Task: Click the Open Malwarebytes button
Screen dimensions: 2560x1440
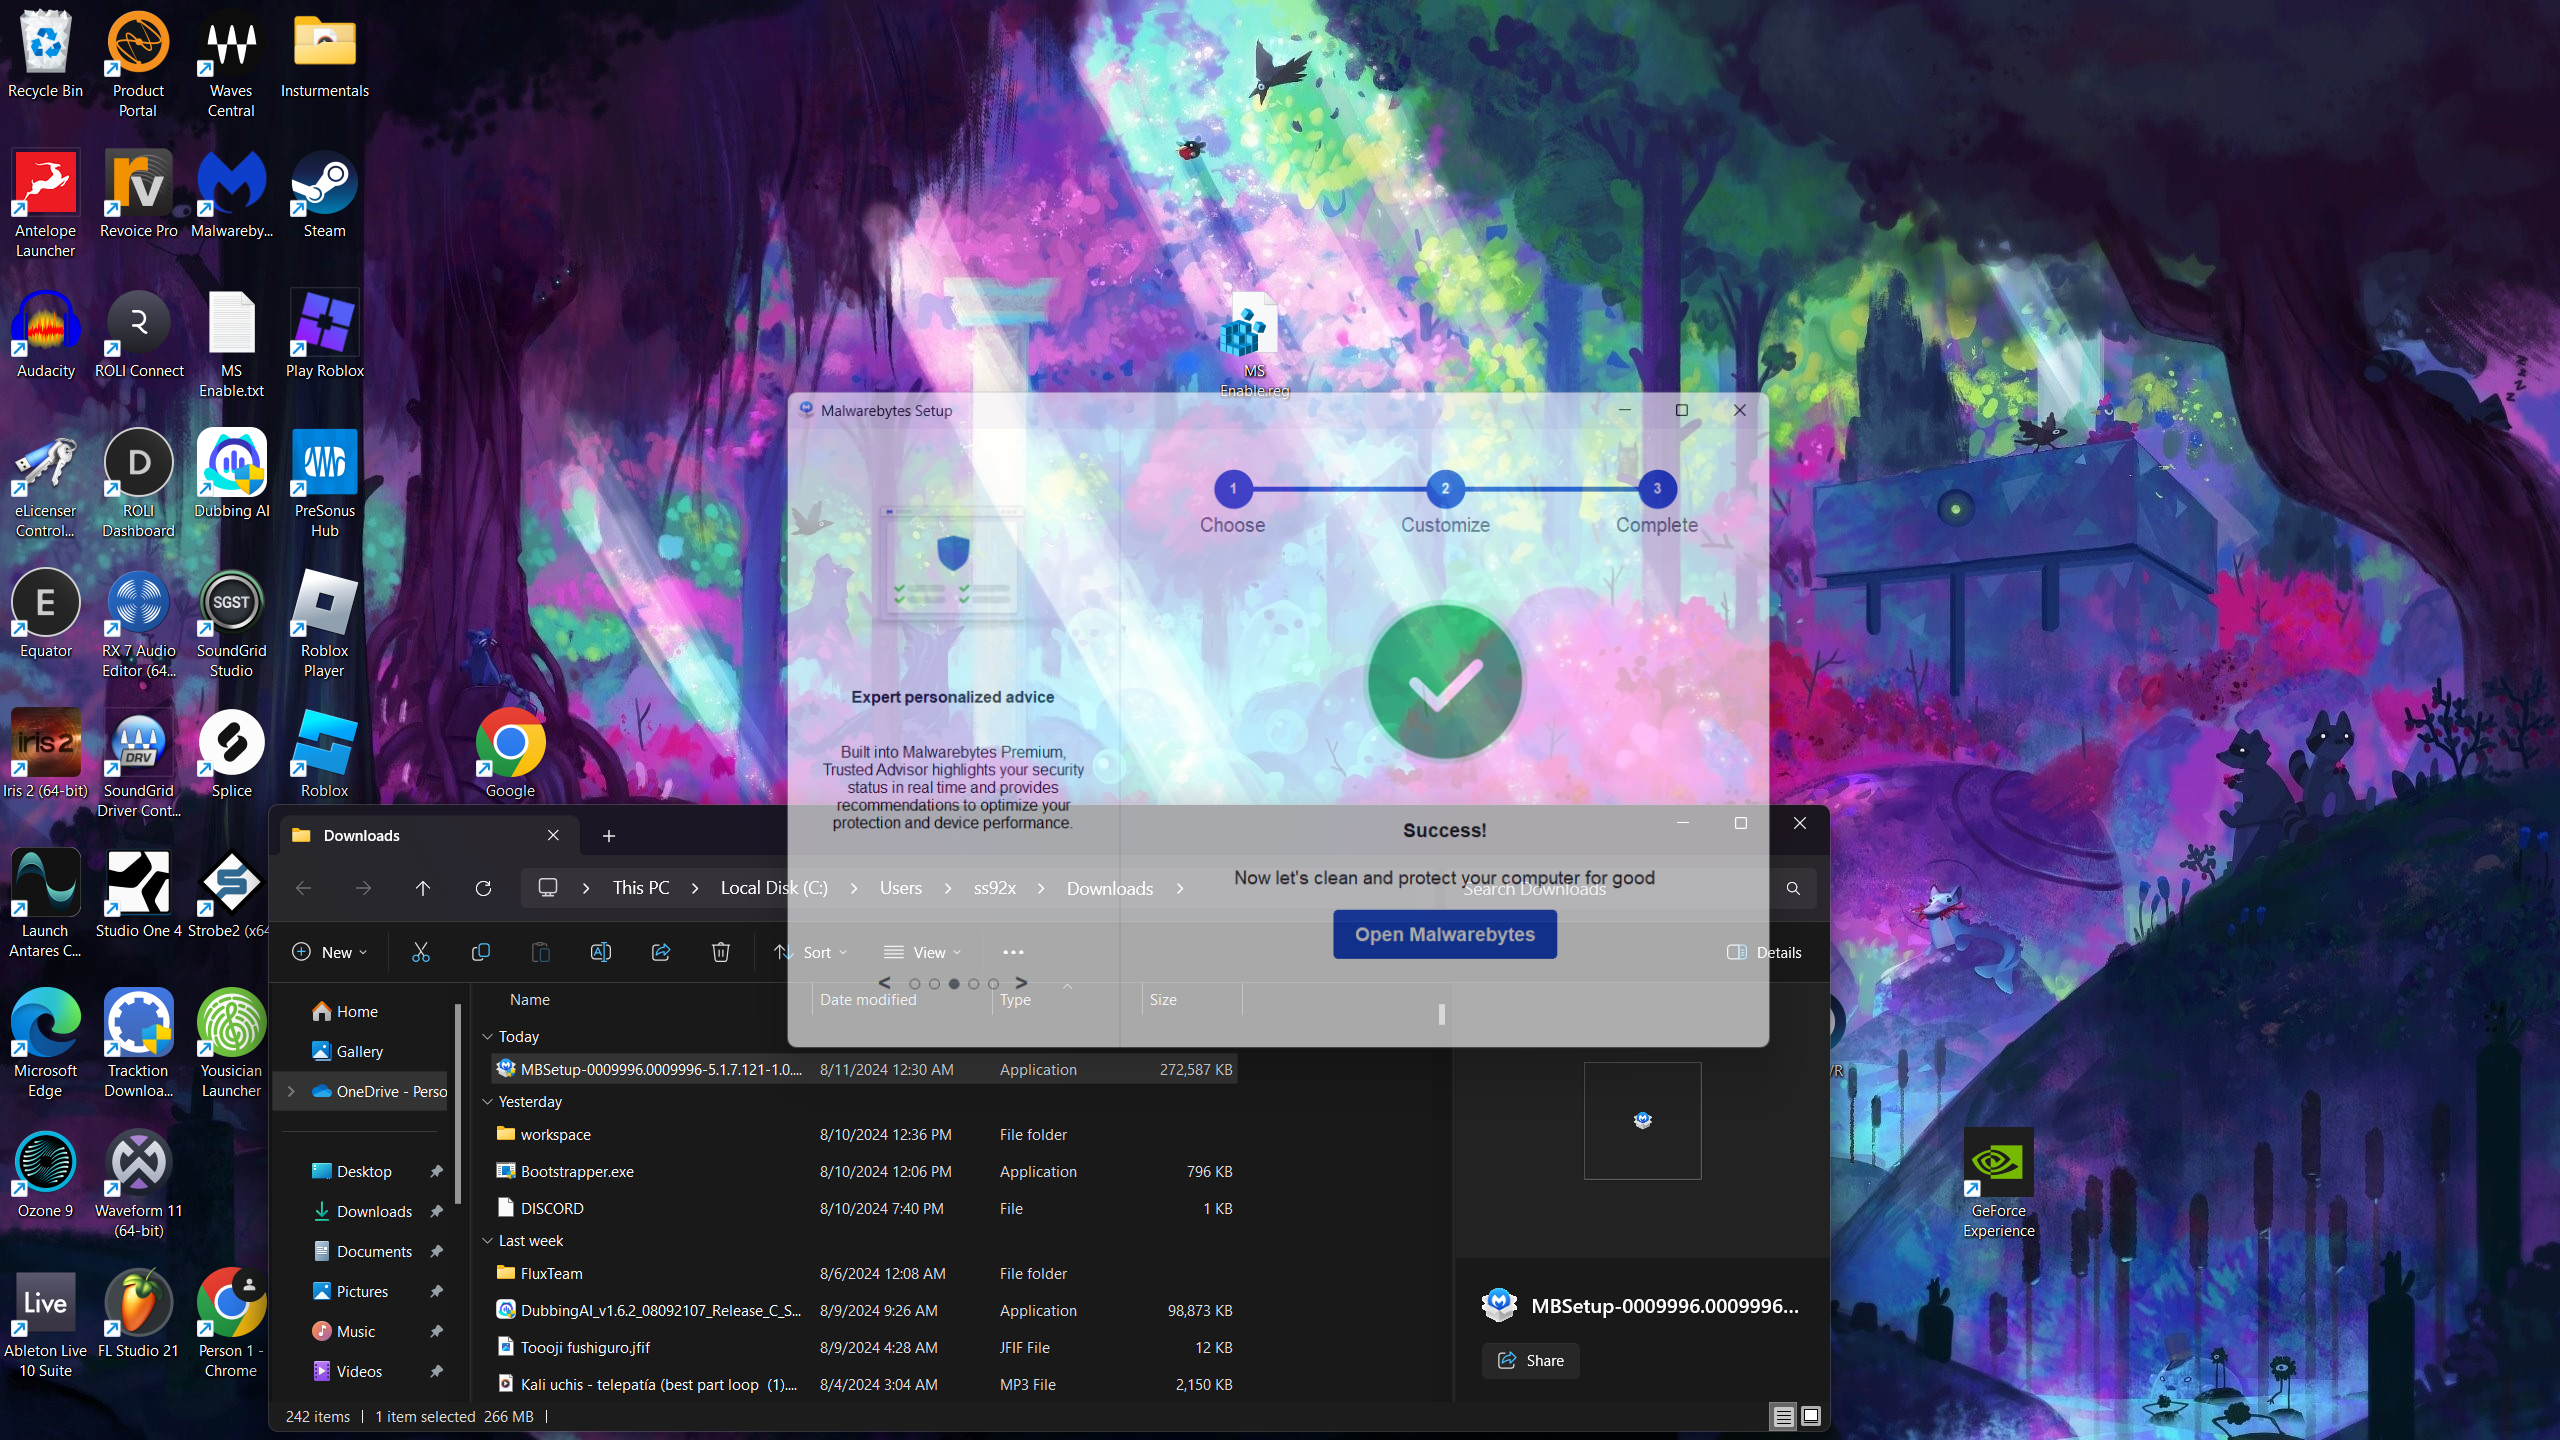Action: pos(1444,934)
